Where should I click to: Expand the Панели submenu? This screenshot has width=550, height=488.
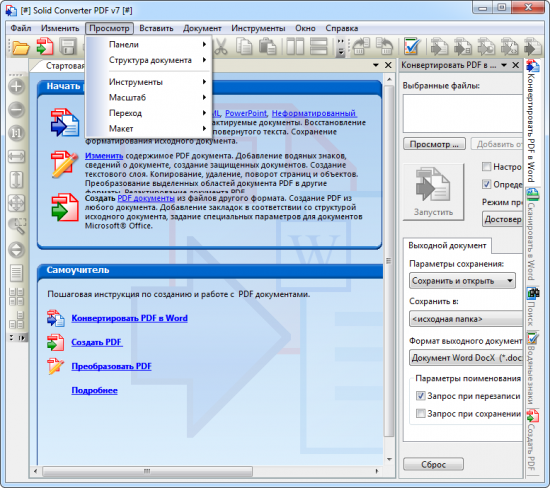149,45
